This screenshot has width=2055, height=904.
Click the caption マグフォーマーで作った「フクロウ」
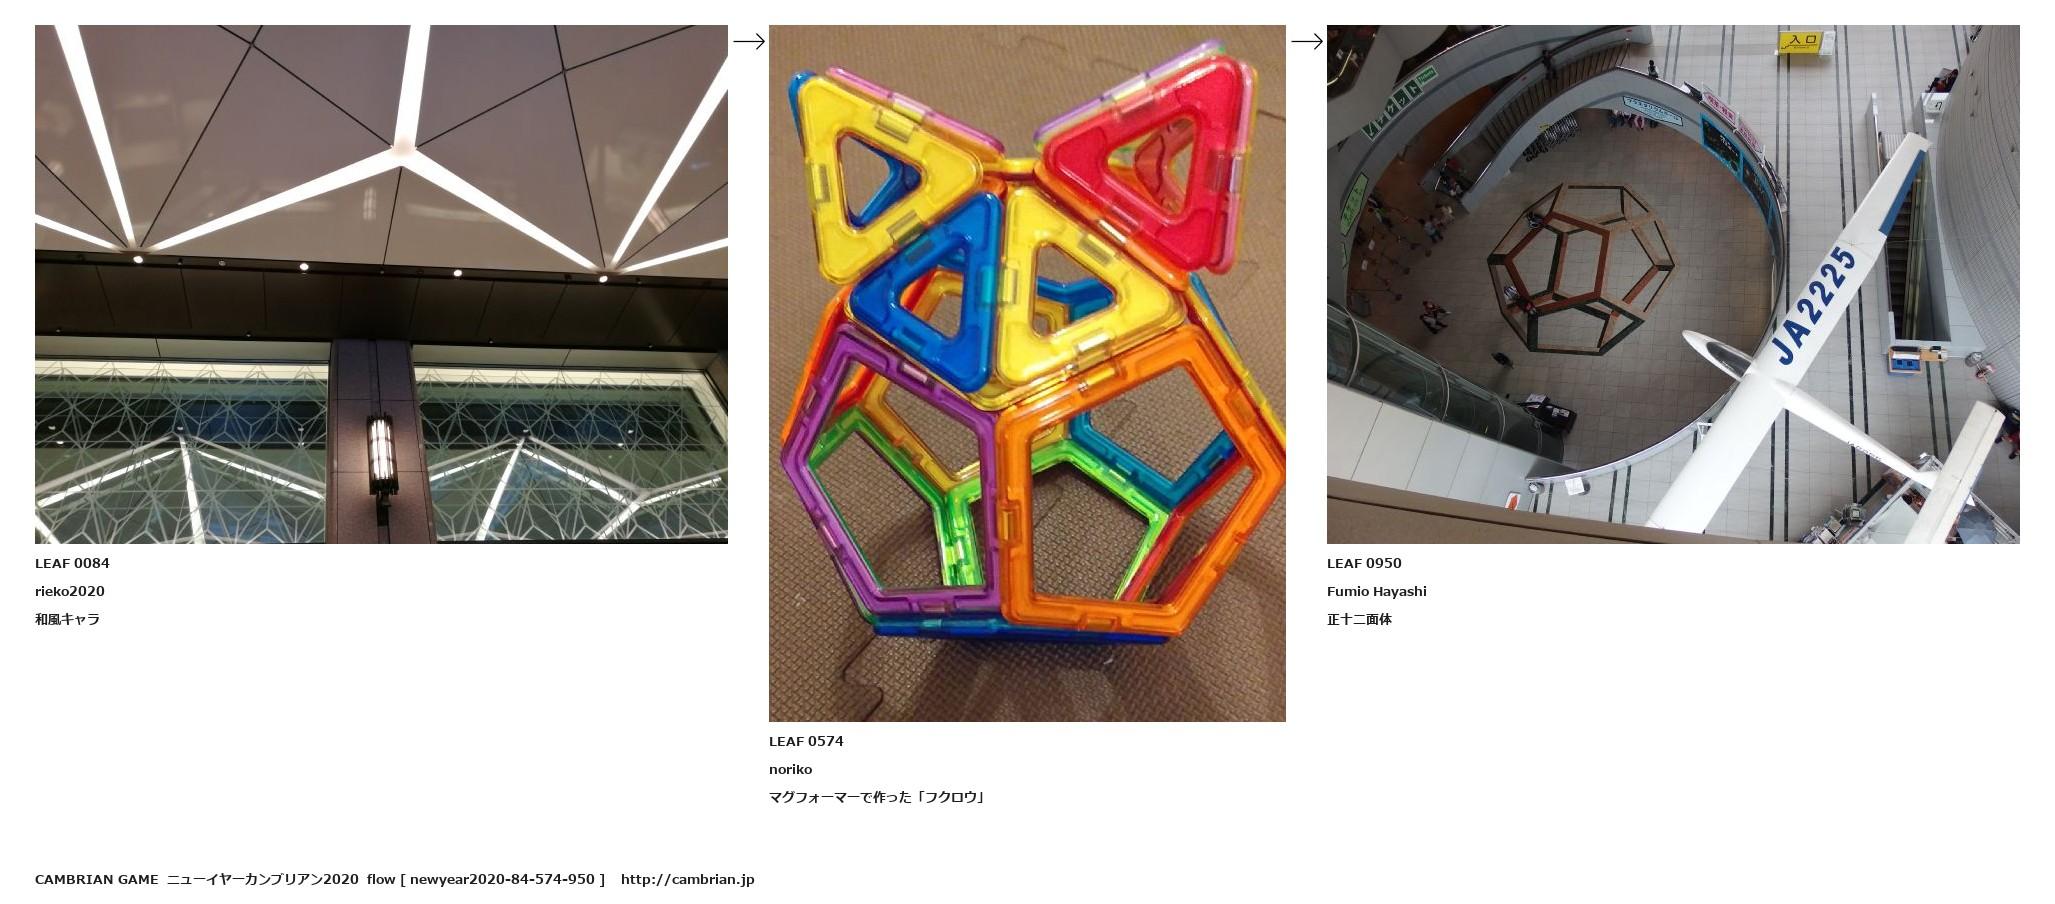coord(877,797)
